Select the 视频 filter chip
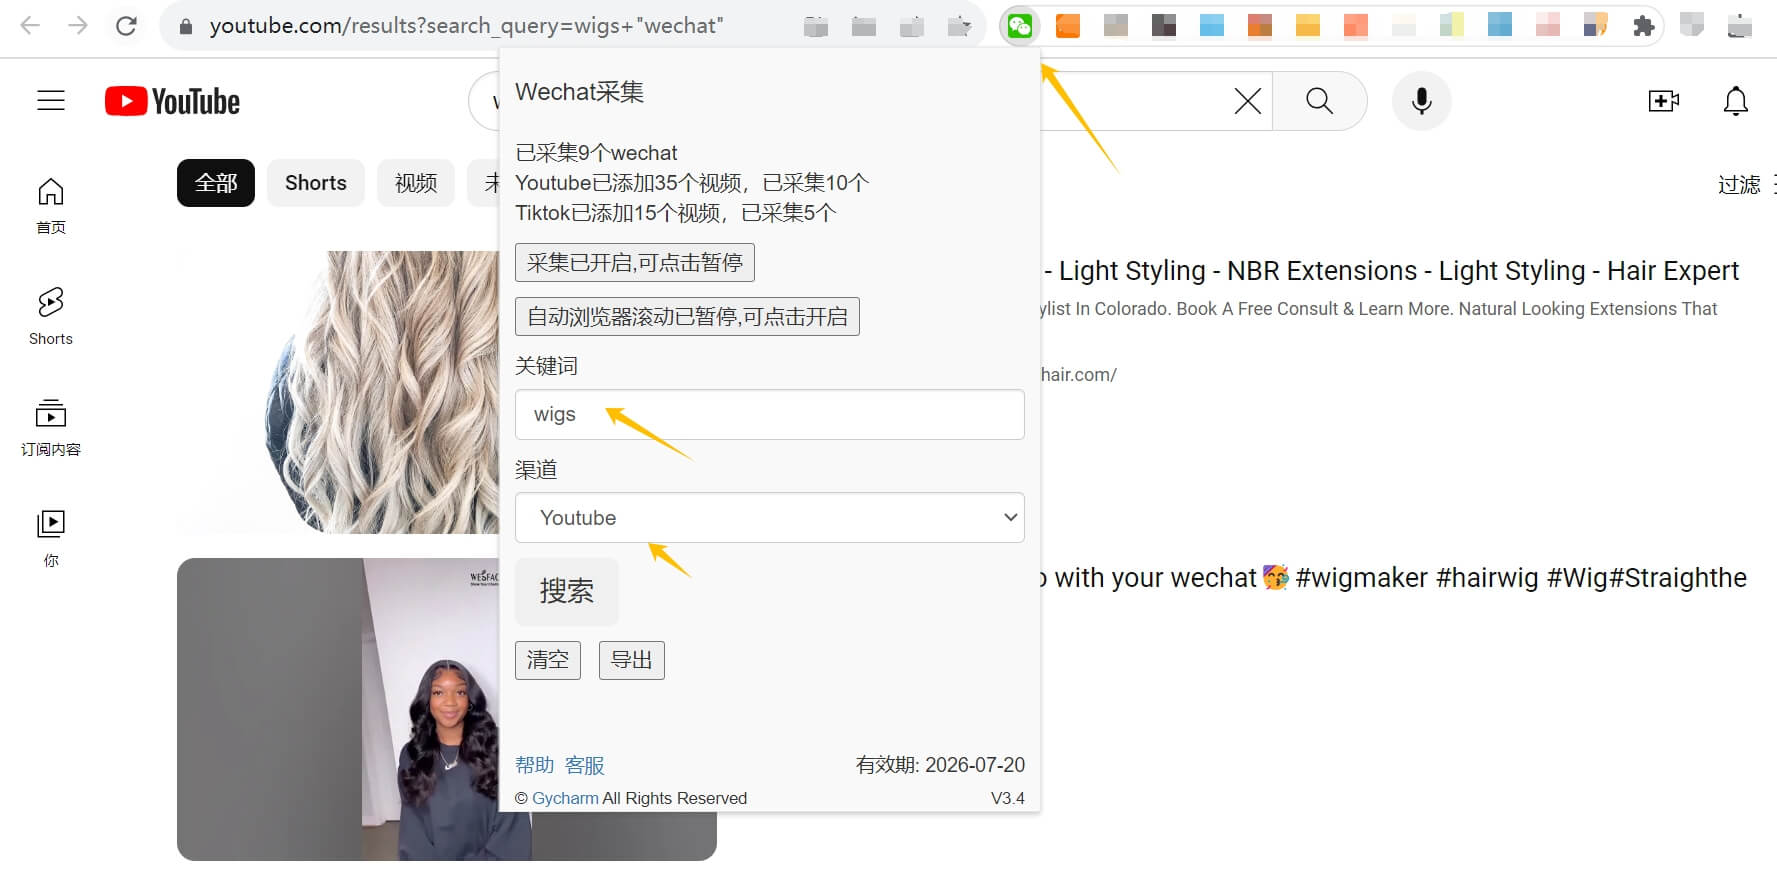1777x877 pixels. tap(416, 183)
